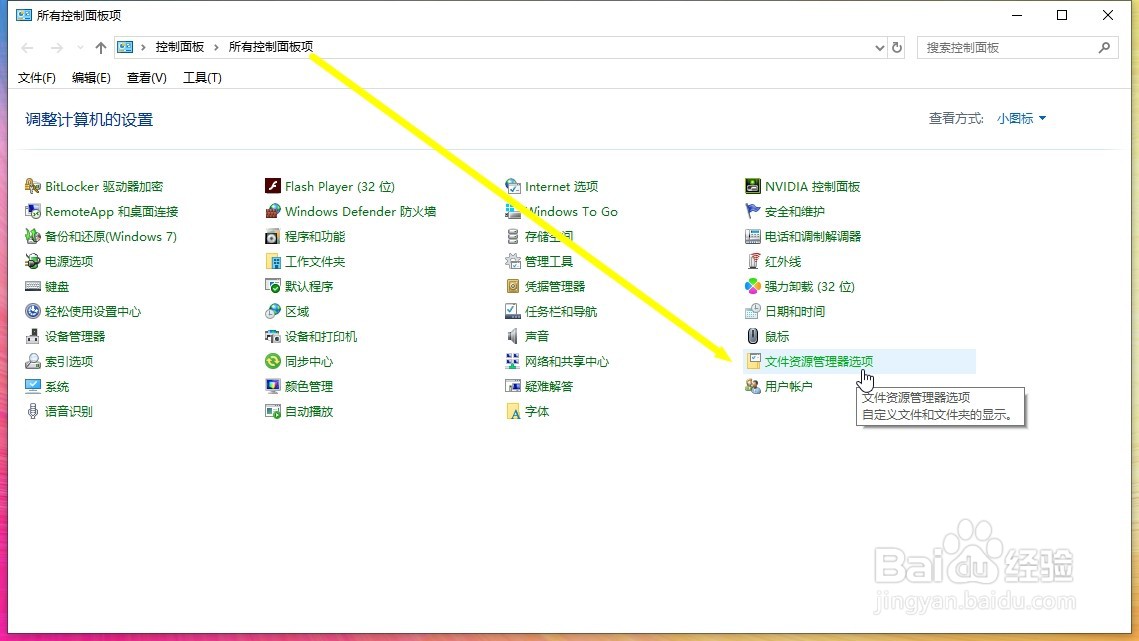Viewport: 1139px width, 641px height.
Task: Click the 字体 font icon
Action: coord(513,411)
